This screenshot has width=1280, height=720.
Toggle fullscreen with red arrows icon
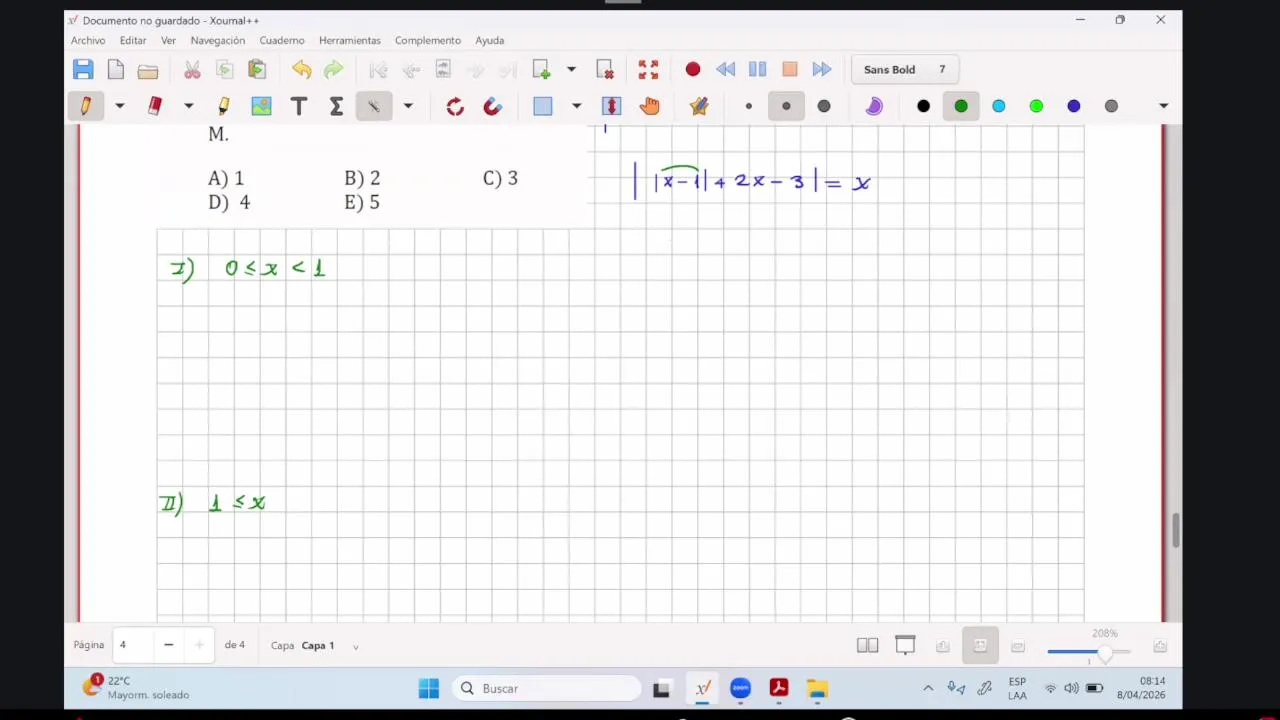click(648, 69)
